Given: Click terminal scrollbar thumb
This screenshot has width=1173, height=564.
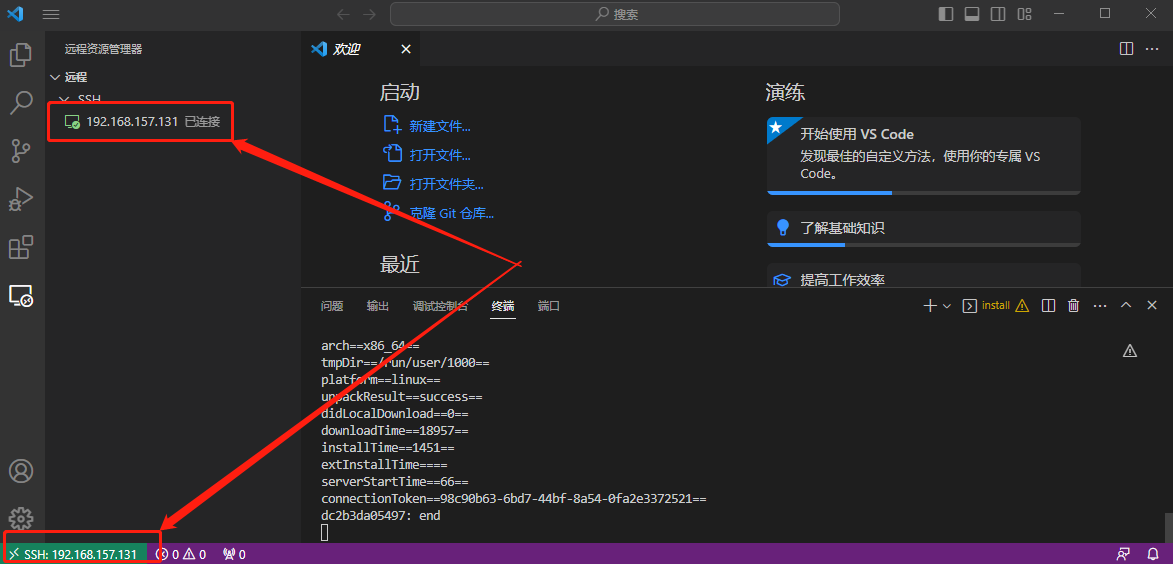Looking at the screenshot, I should (1168, 527).
